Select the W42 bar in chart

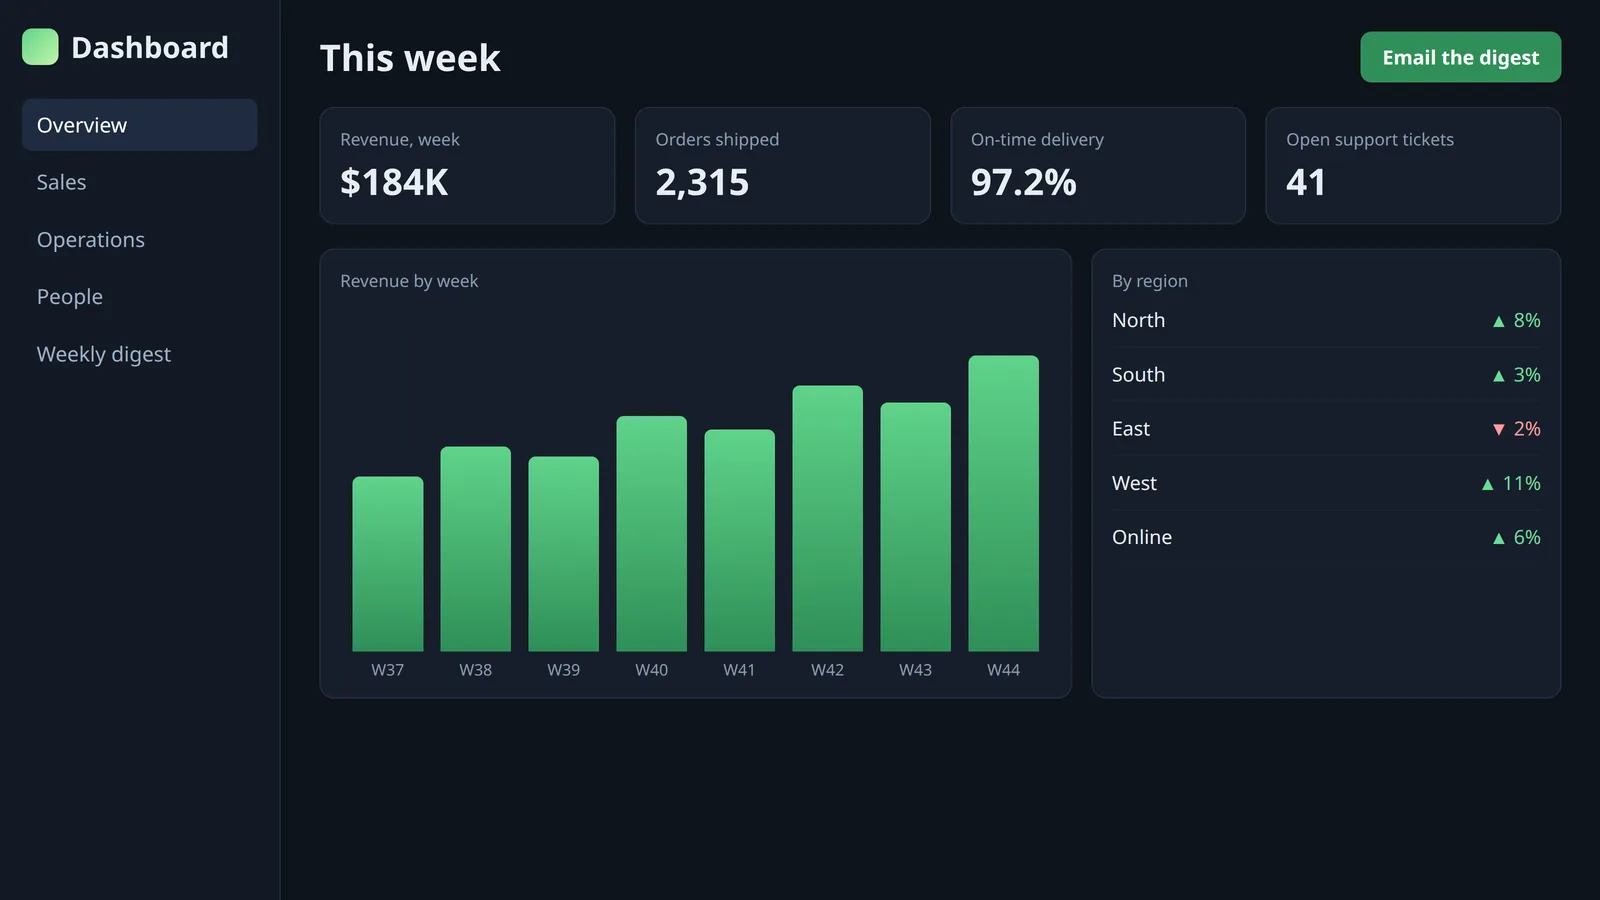point(828,519)
